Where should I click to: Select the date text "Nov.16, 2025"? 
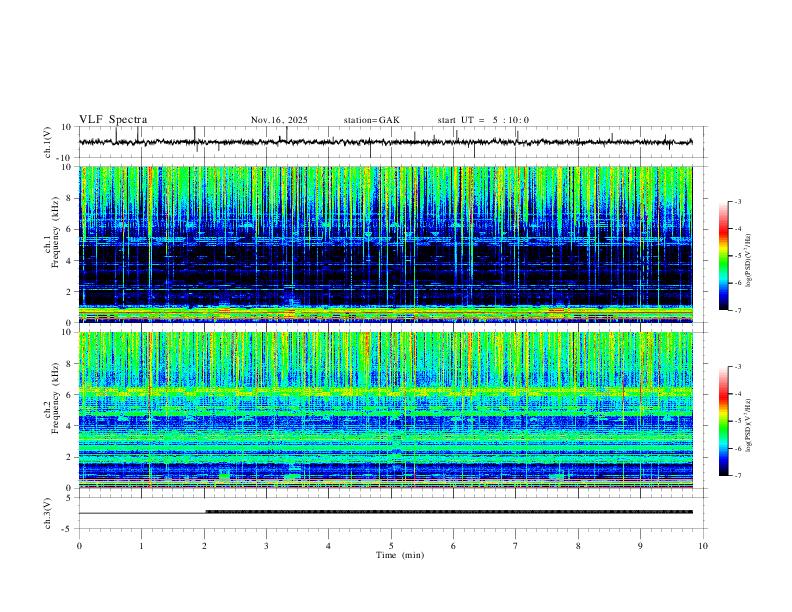coord(279,120)
